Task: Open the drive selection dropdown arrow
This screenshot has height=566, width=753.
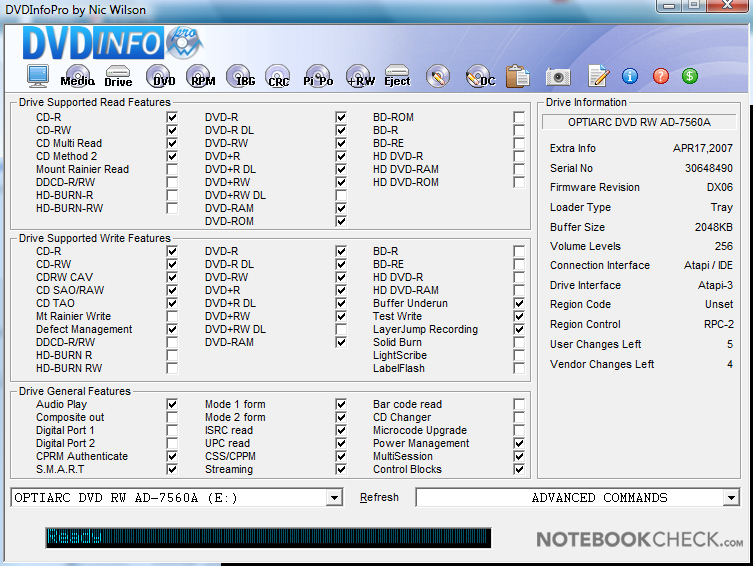Action: (x=334, y=498)
